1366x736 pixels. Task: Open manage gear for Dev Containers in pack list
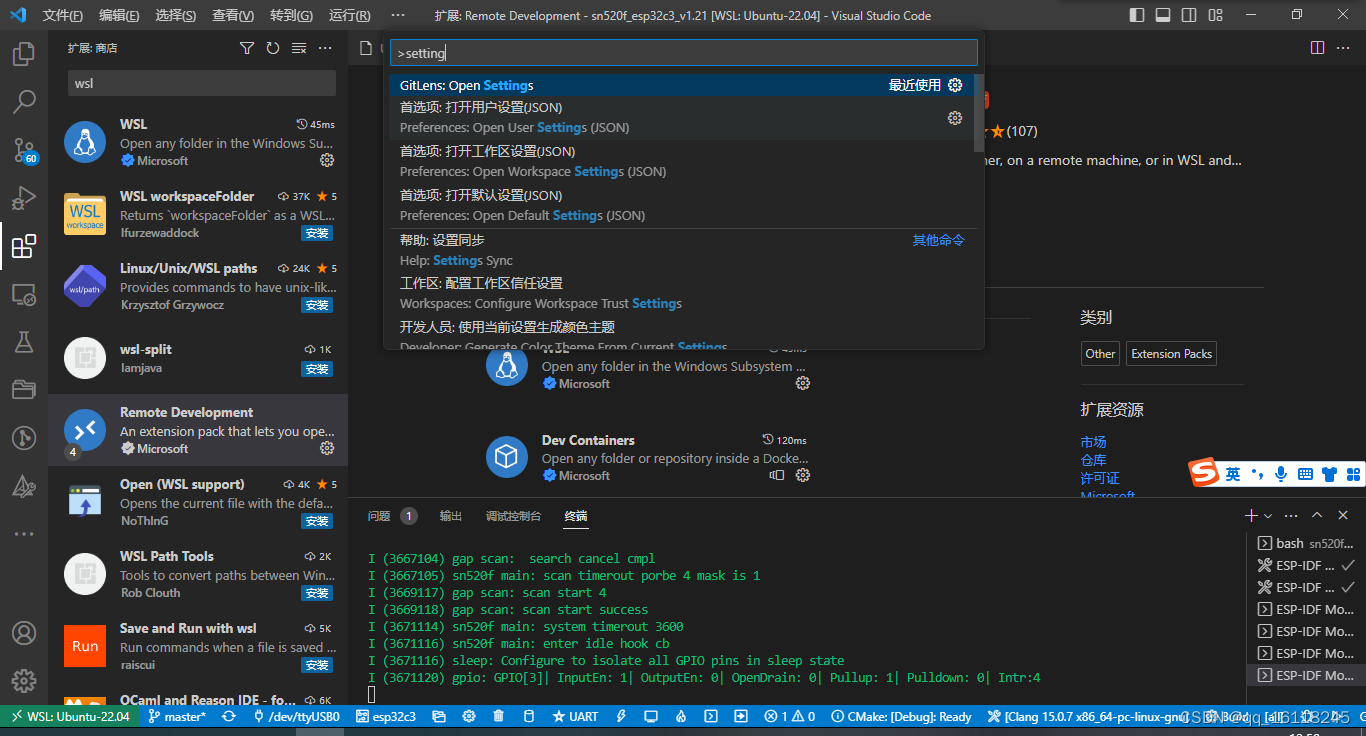[802, 475]
